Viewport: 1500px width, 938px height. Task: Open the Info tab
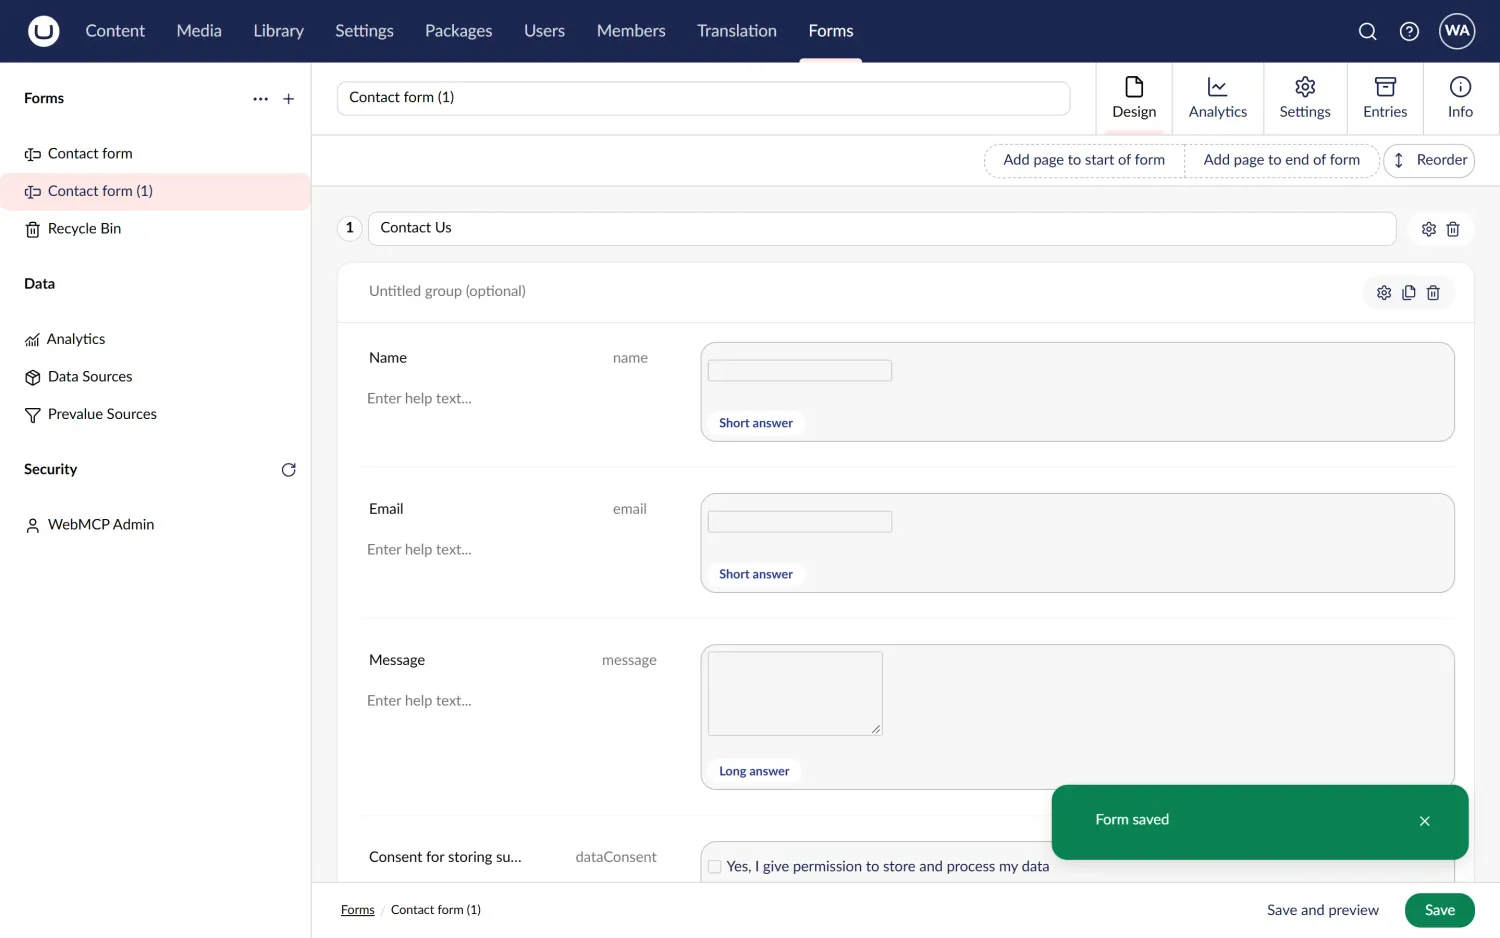[x=1460, y=98]
